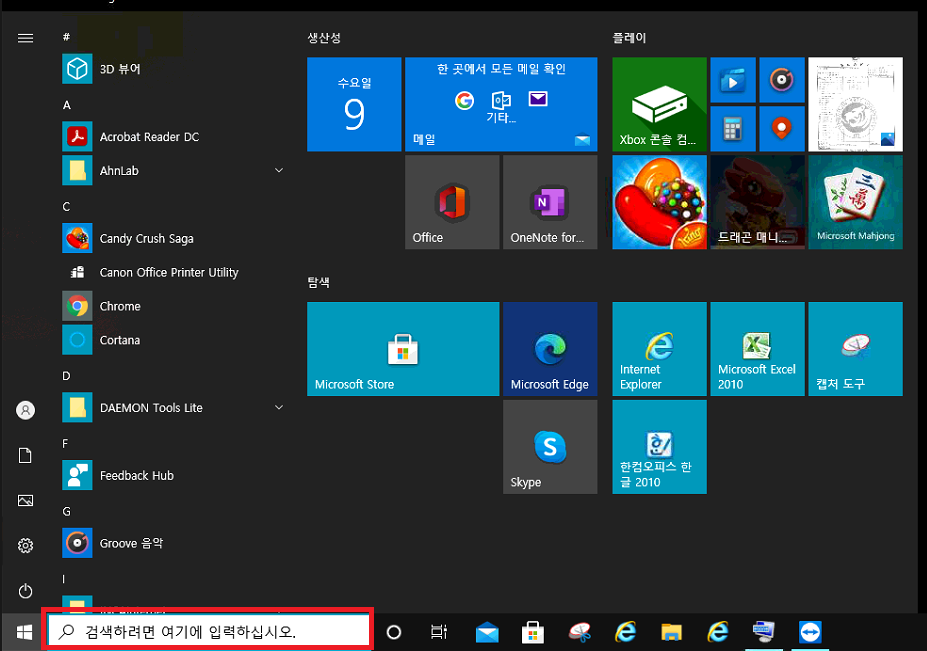This screenshot has width=927, height=651.
Task: Open the Internet Explorer tile
Action: click(660, 349)
